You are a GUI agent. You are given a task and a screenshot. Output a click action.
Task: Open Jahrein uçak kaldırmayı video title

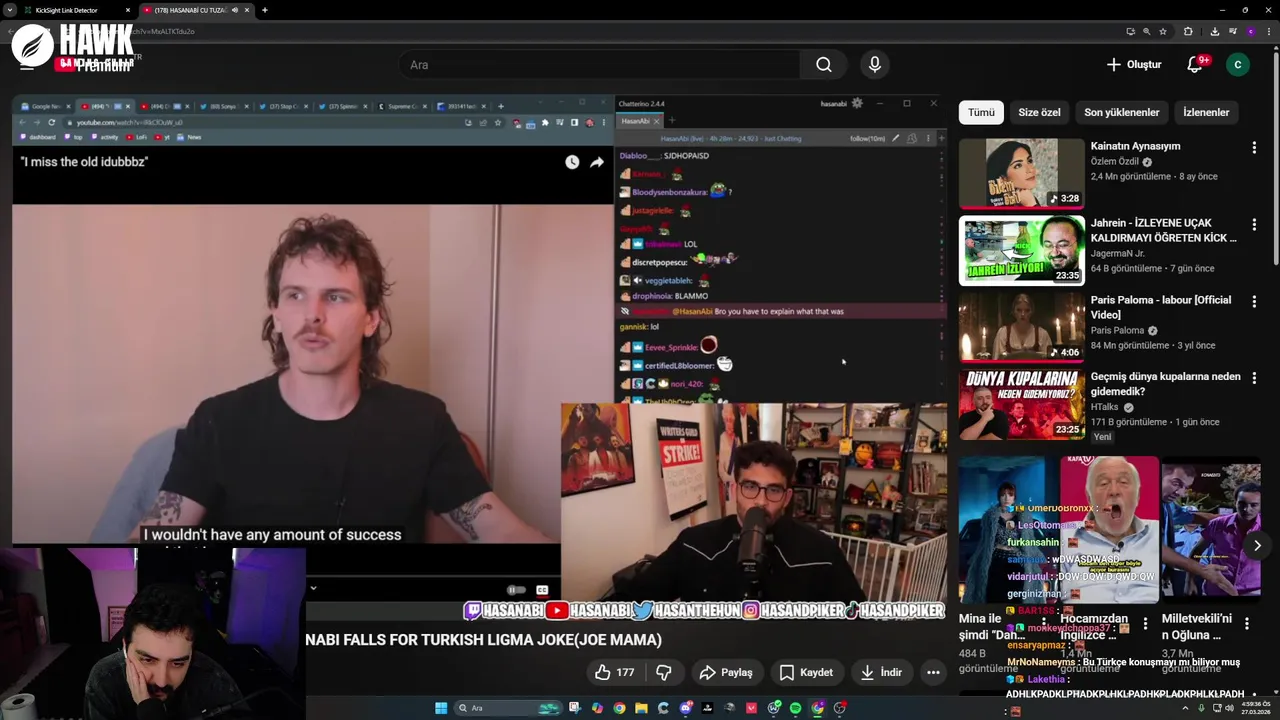(x=1163, y=230)
